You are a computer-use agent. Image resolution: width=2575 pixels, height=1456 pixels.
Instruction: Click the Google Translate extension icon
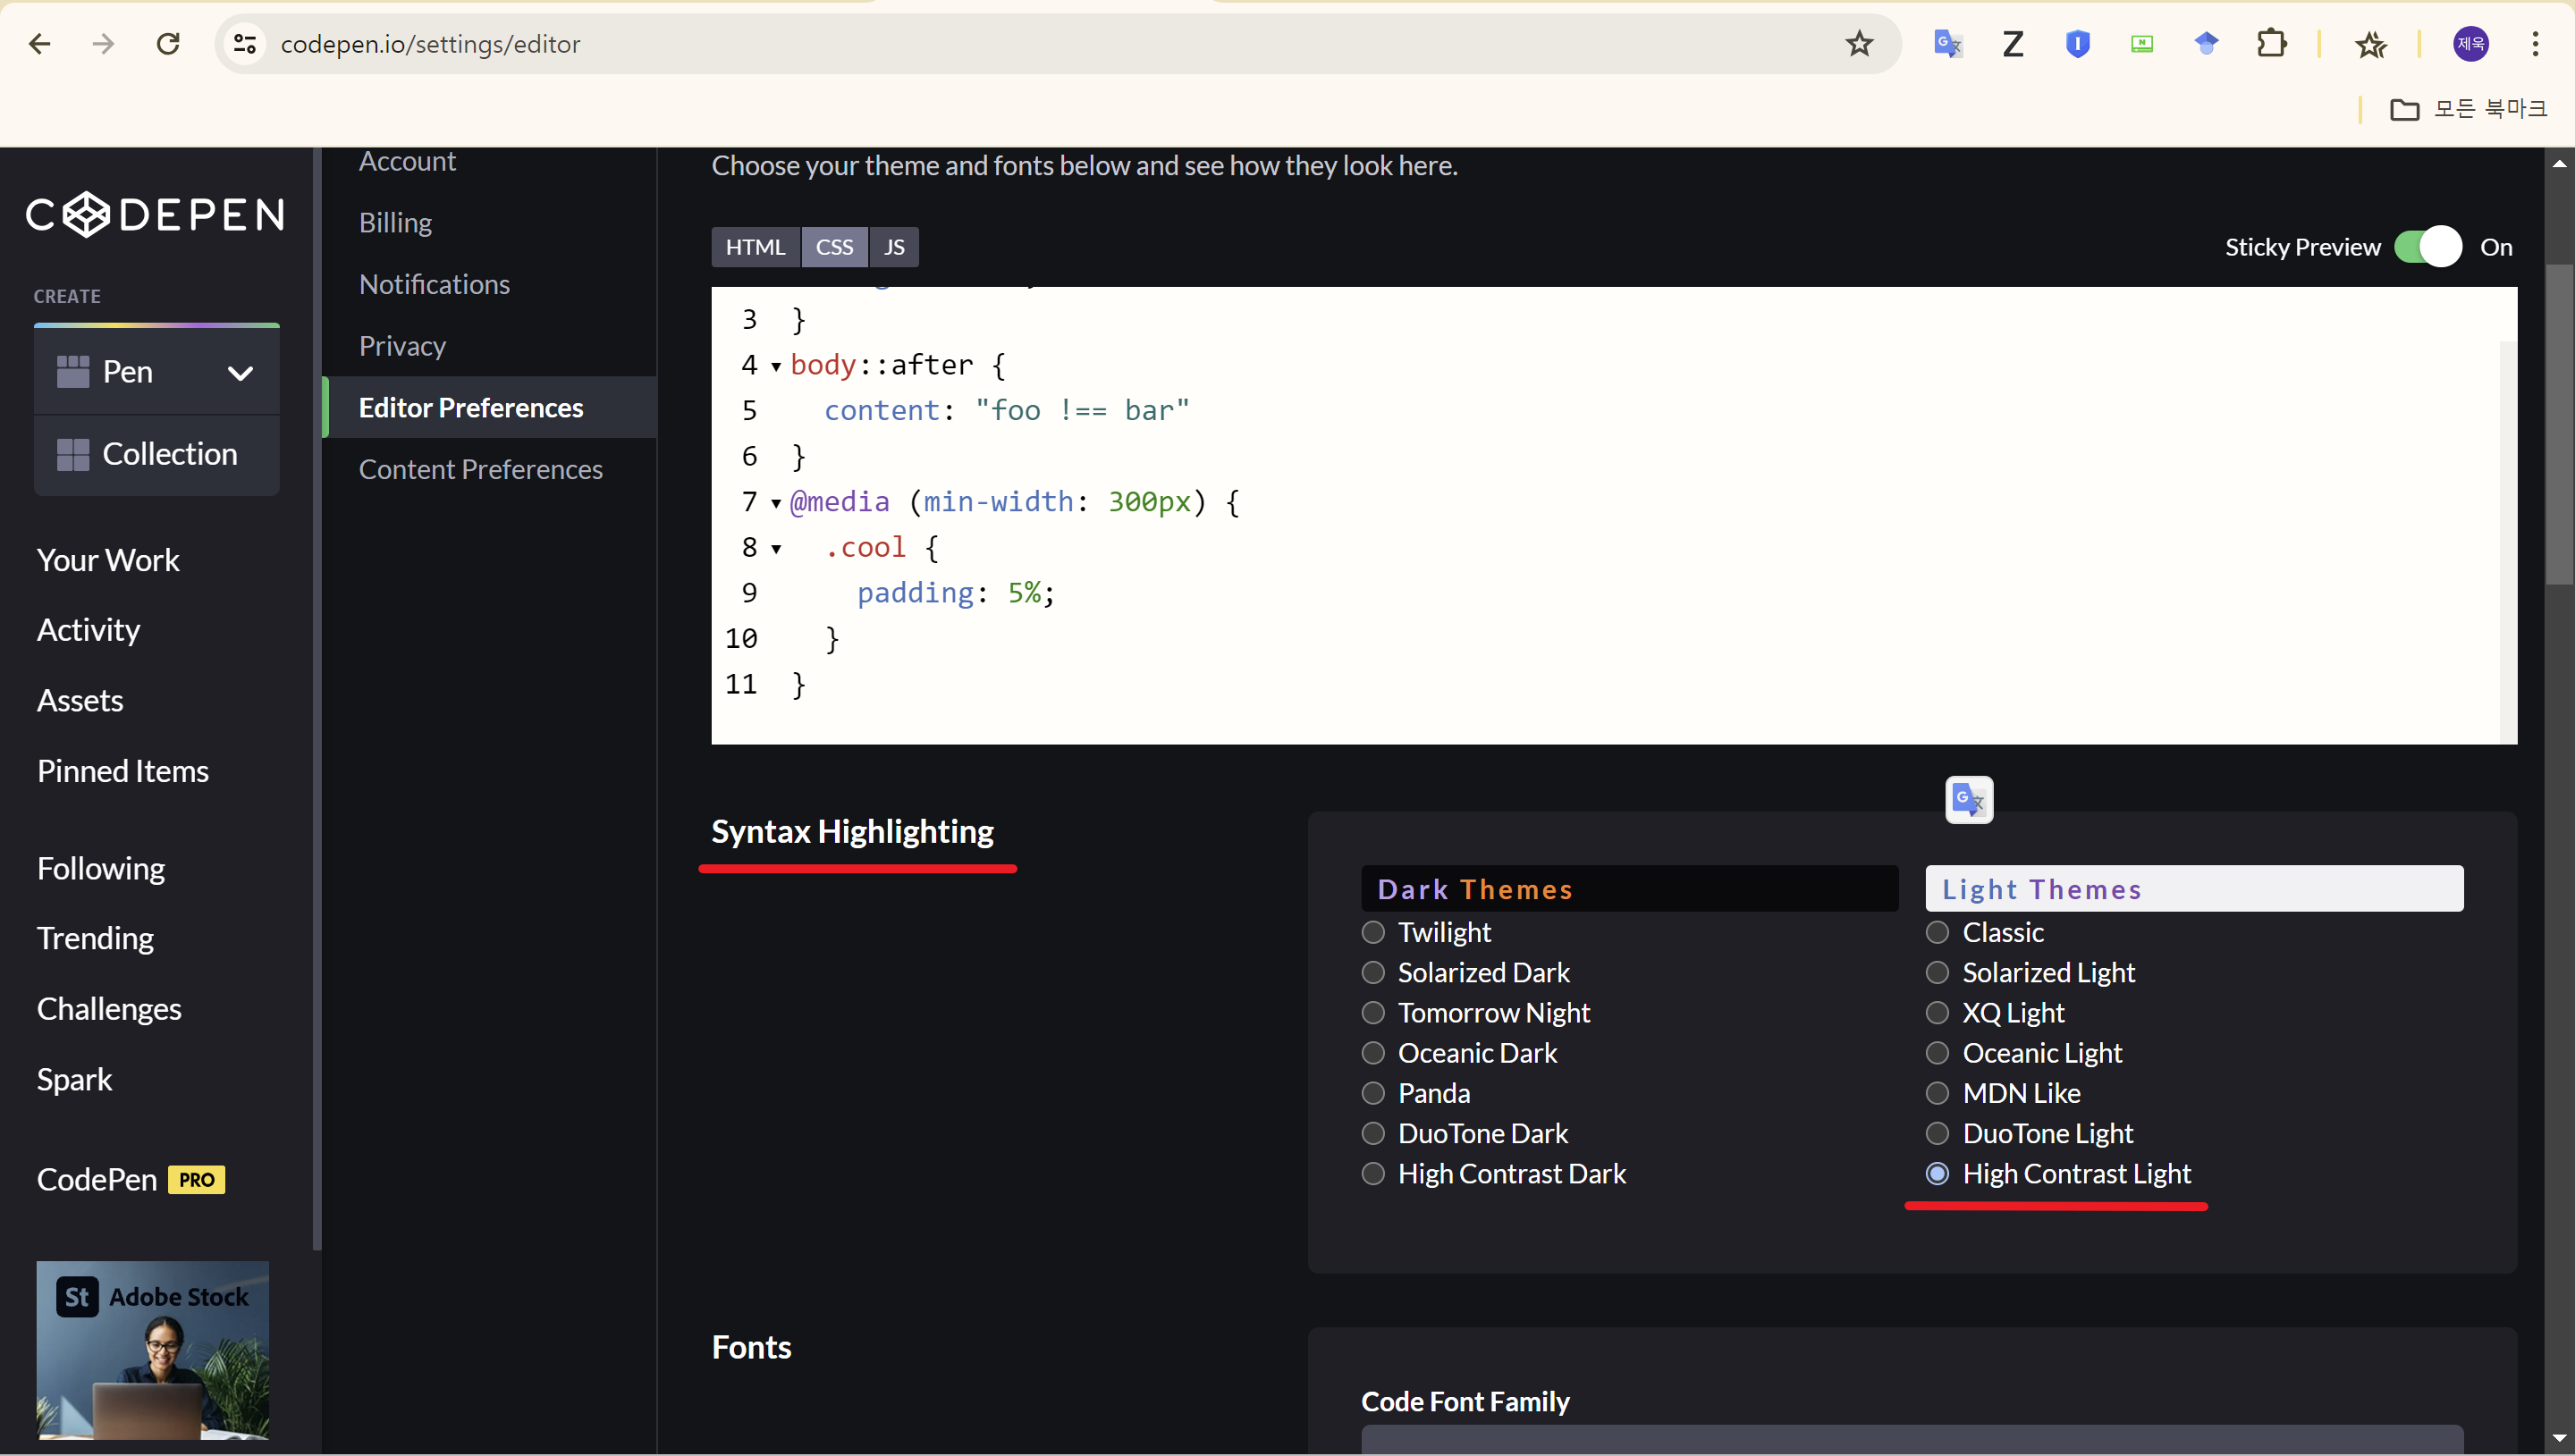click(x=1947, y=44)
